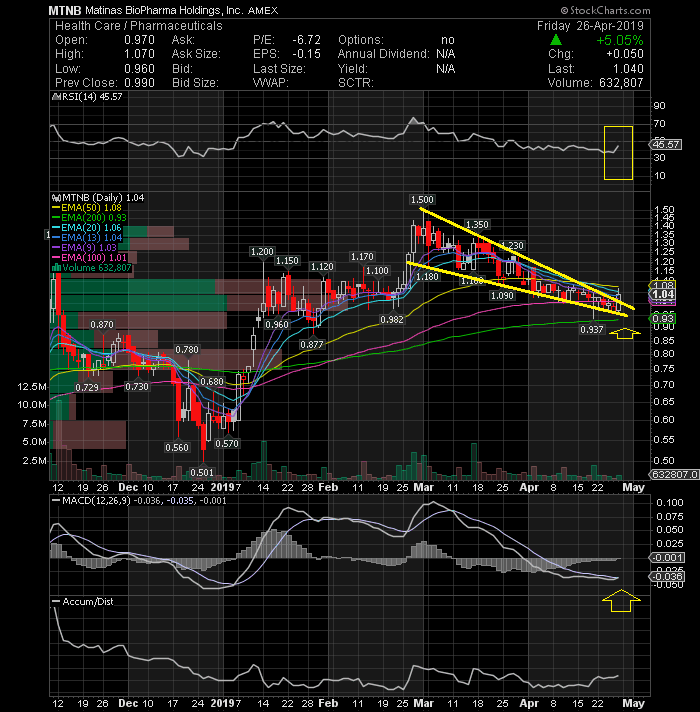The image size is (700, 712).
Task: Click the Options value 'no'
Action: [x=448, y=40]
